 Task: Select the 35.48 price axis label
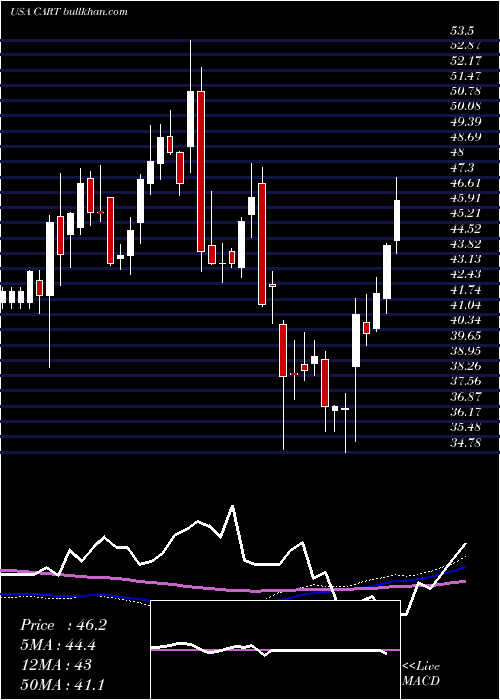point(465,427)
